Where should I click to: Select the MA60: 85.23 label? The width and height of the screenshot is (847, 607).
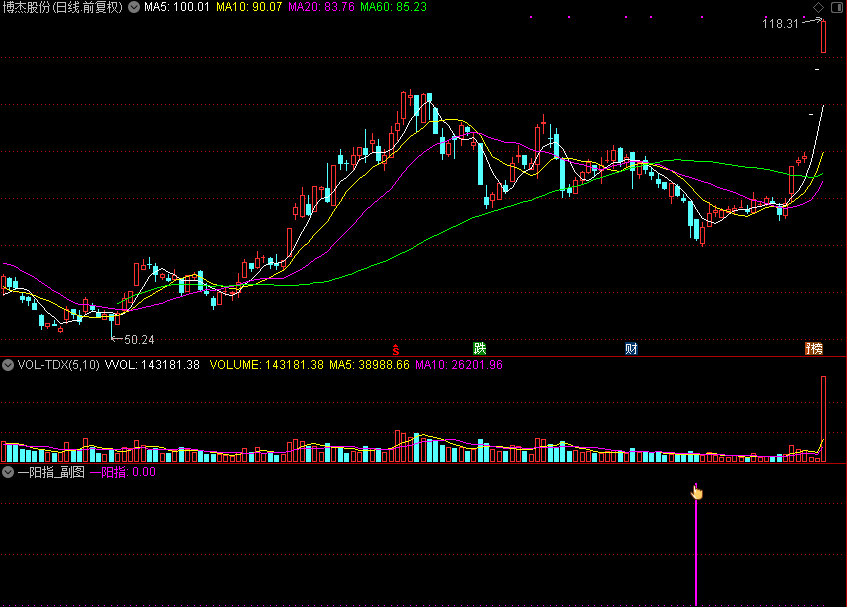click(x=393, y=7)
